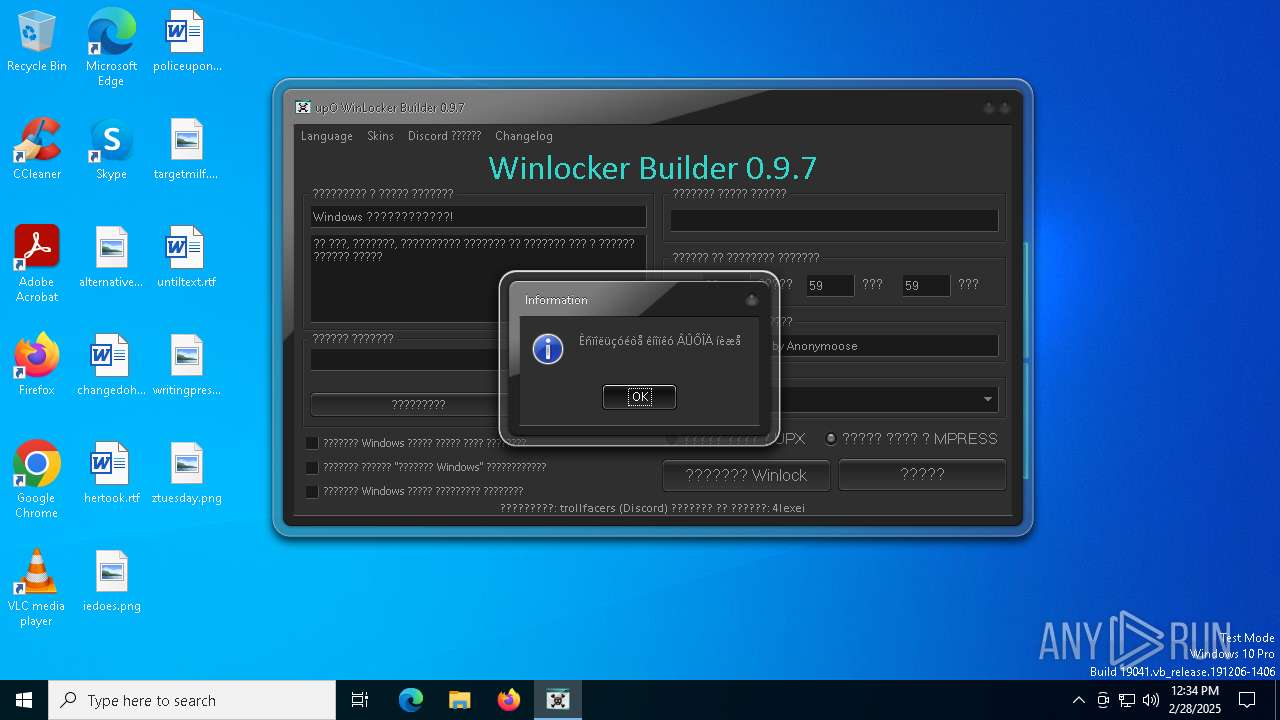The image size is (1280, 720).
Task: Click the '?????????' button on left panel
Action: [418, 405]
